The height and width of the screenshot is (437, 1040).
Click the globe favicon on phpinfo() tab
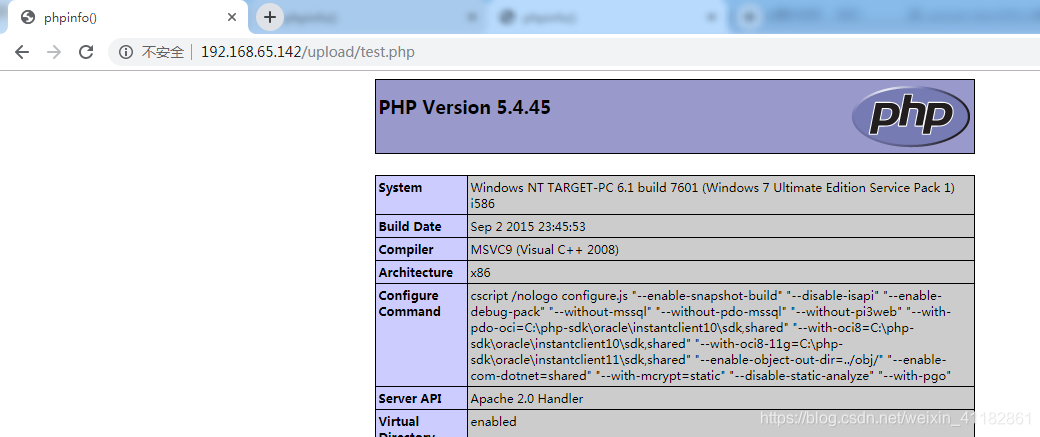pyautogui.click(x=28, y=17)
